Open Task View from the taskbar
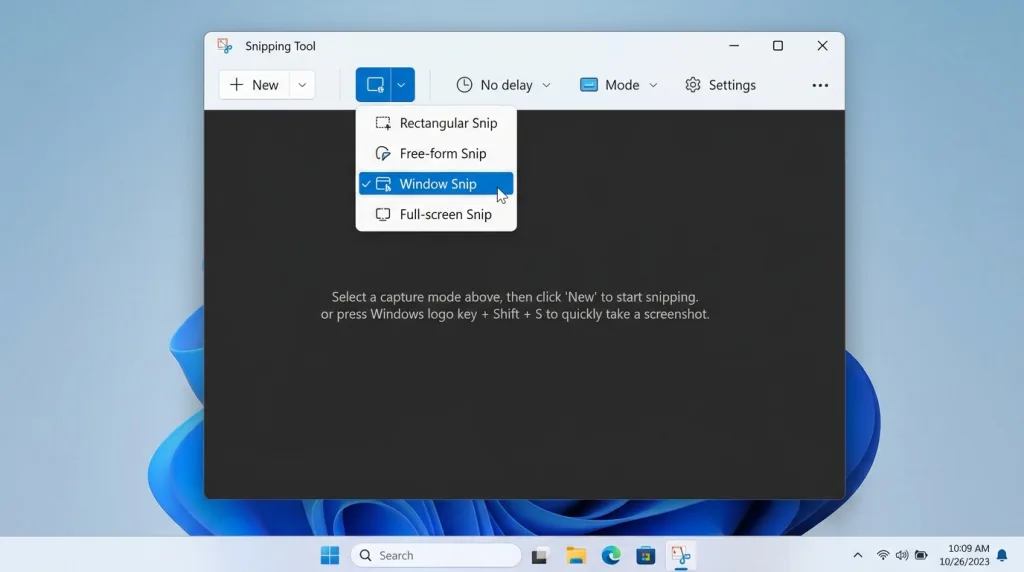The image size is (1024, 572). tap(539, 556)
